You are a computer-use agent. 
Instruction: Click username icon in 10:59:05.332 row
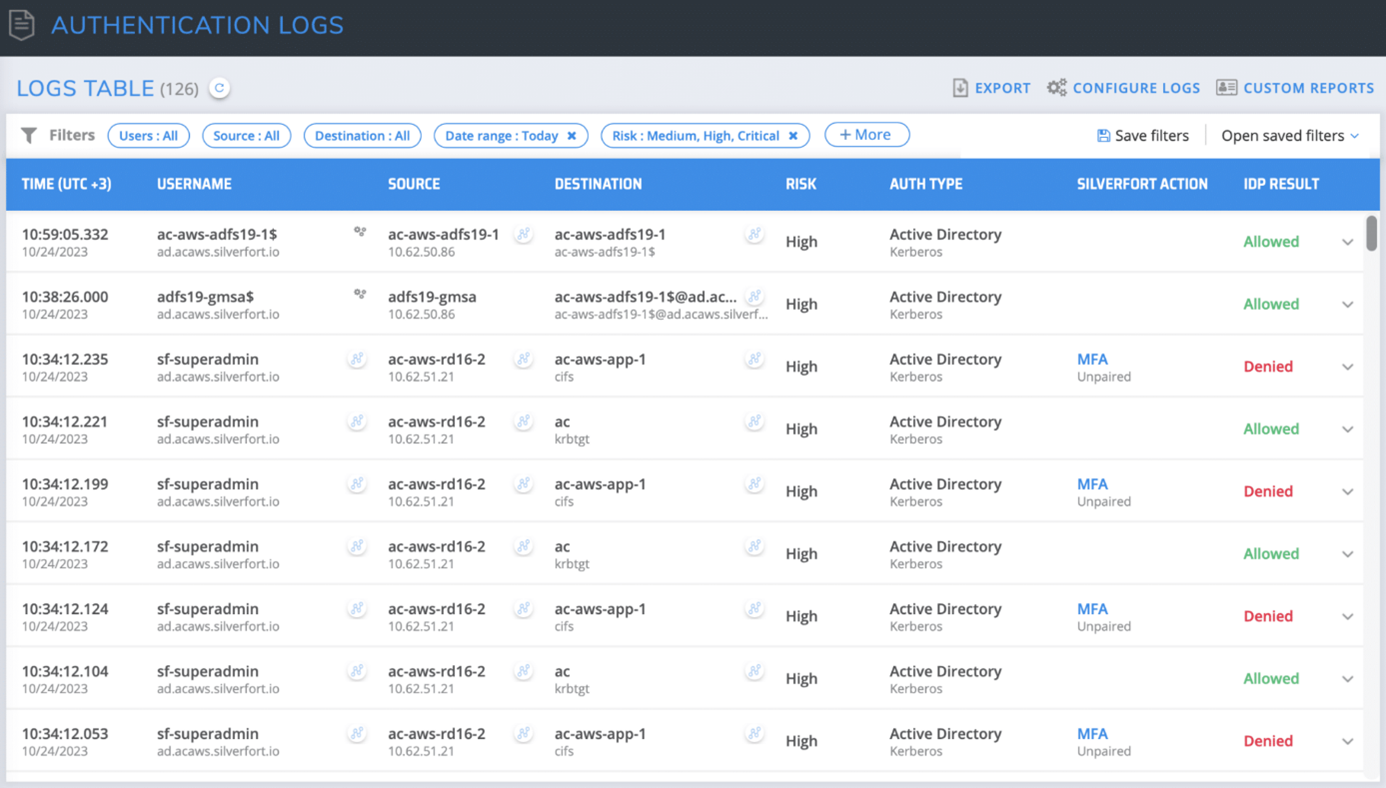[359, 232]
